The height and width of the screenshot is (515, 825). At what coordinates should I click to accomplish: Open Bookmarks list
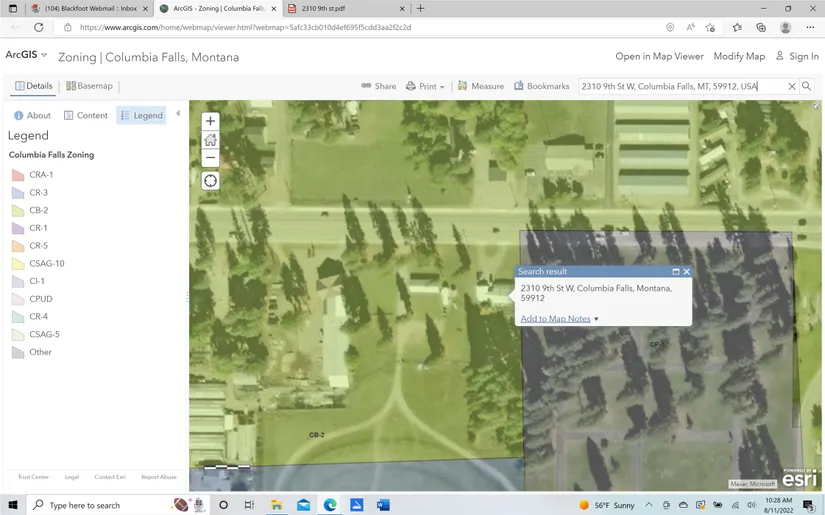(x=541, y=87)
